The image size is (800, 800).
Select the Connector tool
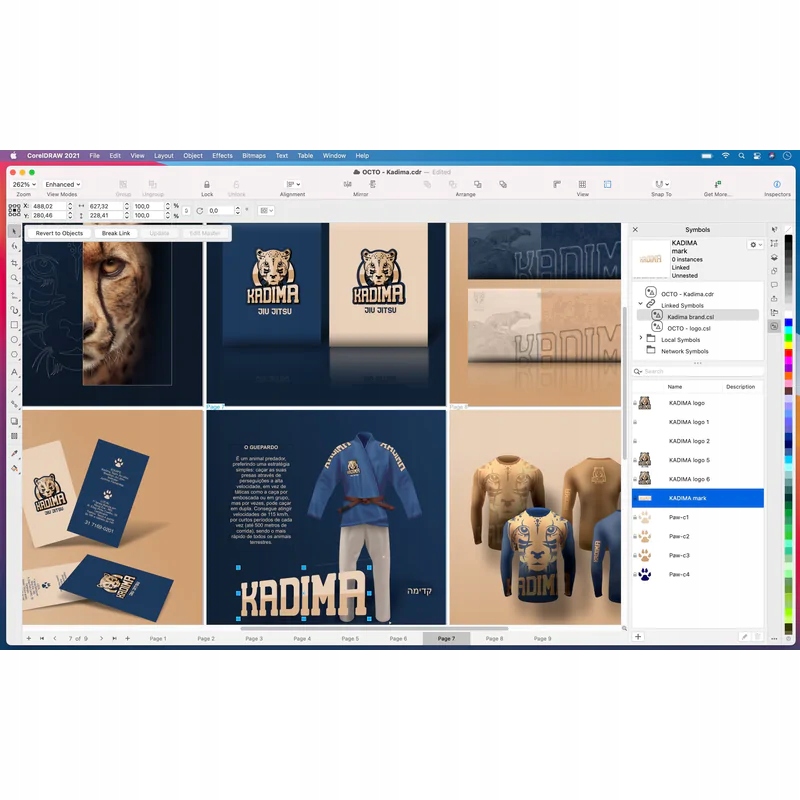[x=14, y=404]
